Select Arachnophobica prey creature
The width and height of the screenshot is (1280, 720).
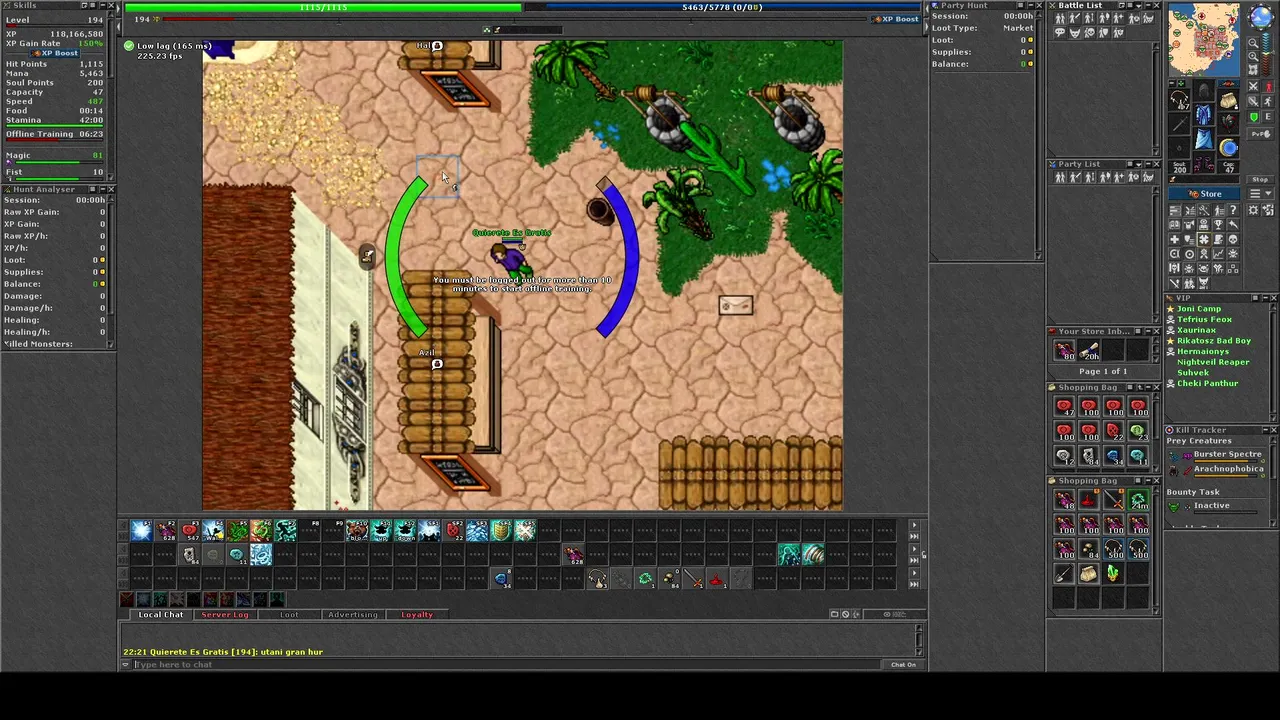click(1228, 468)
